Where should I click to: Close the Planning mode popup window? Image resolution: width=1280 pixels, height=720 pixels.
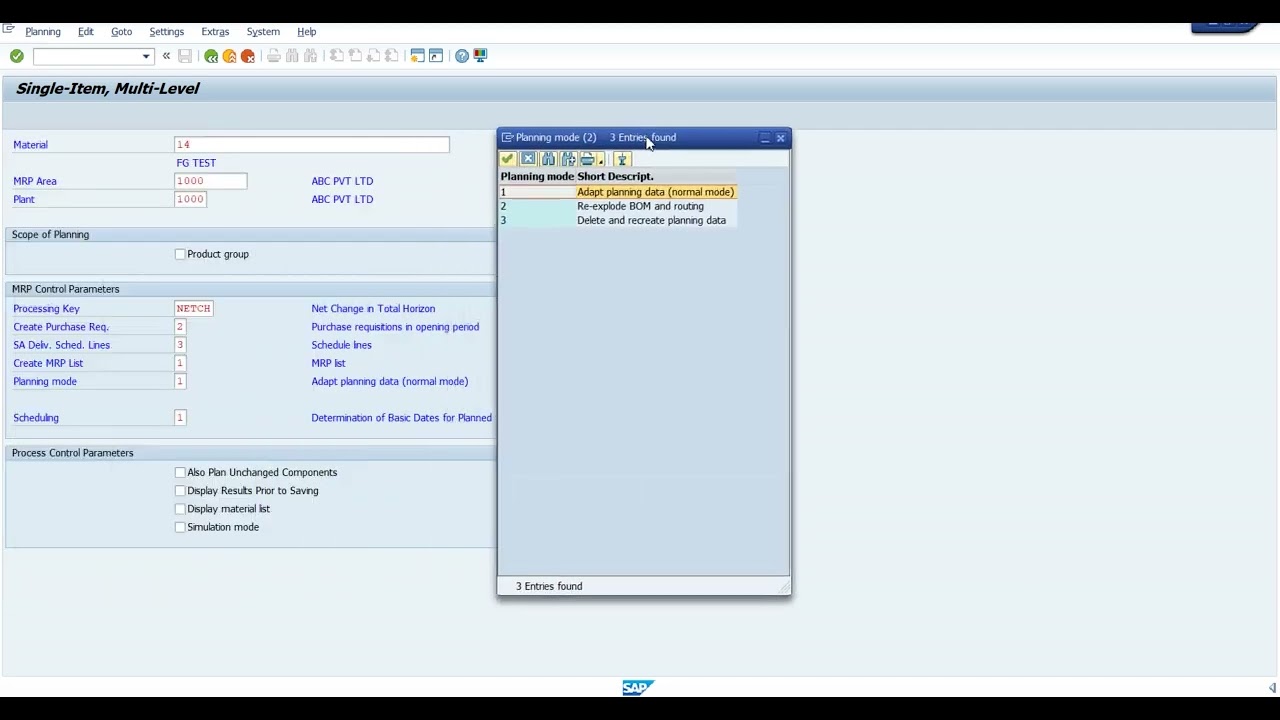[x=781, y=138]
